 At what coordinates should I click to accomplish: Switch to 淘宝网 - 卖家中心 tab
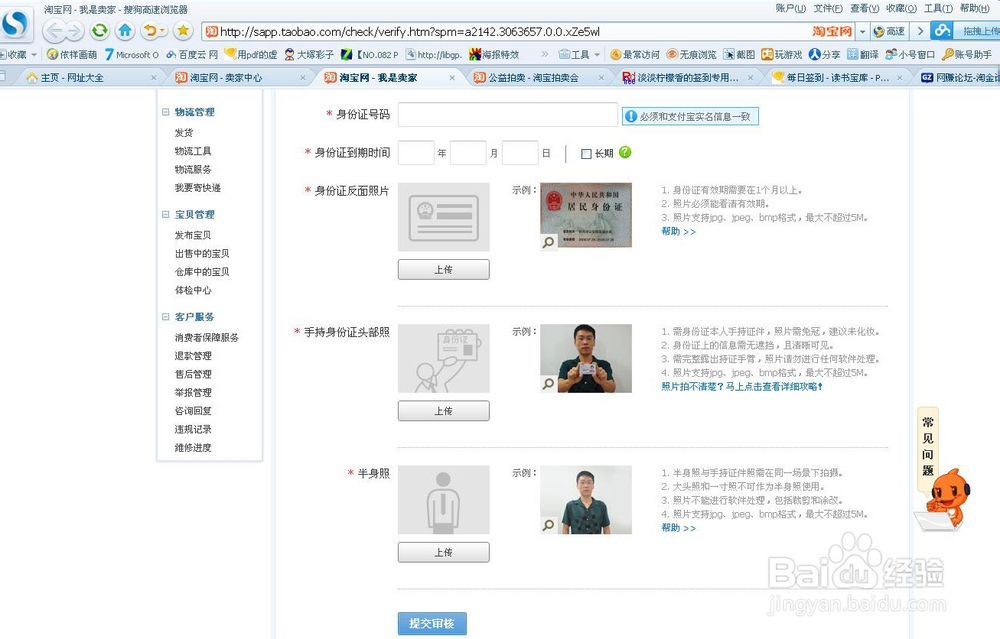pyautogui.click(x=240, y=78)
